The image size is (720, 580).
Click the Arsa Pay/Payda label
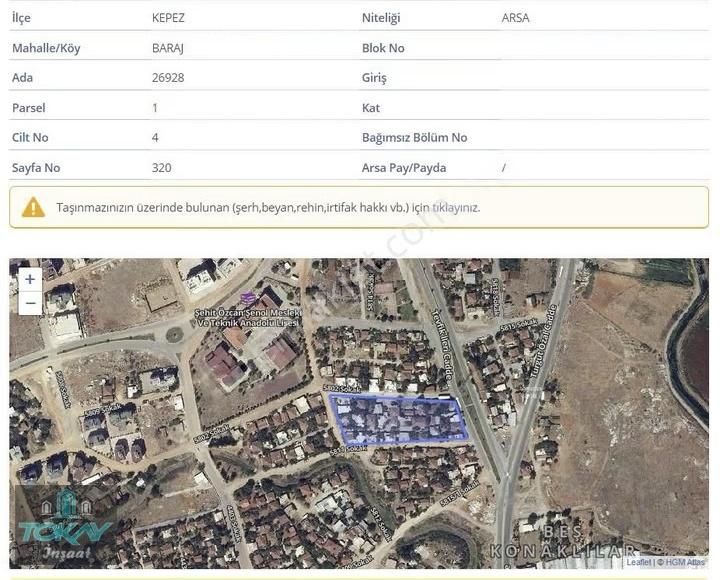tap(404, 168)
